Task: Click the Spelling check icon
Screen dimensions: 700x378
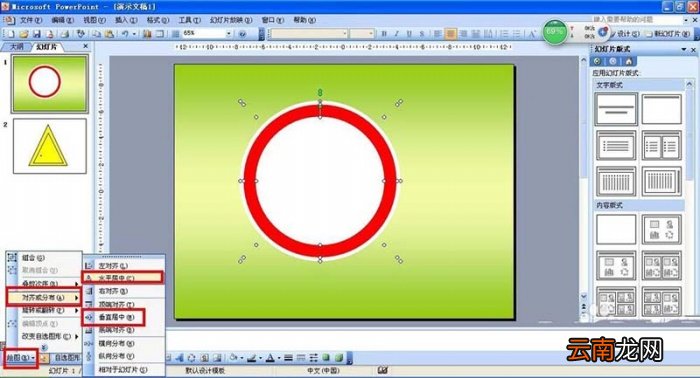Action: [x=81, y=34]
